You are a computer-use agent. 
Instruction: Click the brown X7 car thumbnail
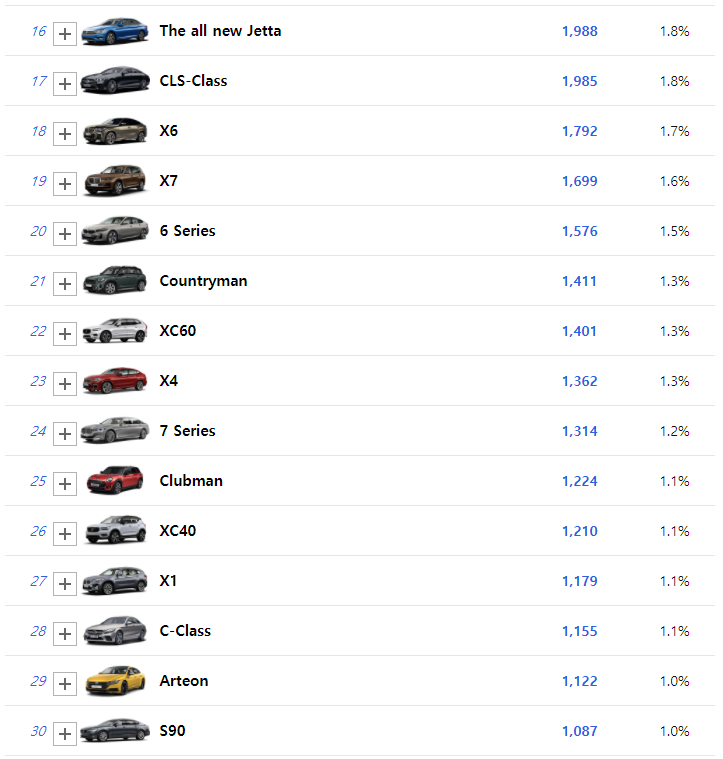[x=115, y=181]
